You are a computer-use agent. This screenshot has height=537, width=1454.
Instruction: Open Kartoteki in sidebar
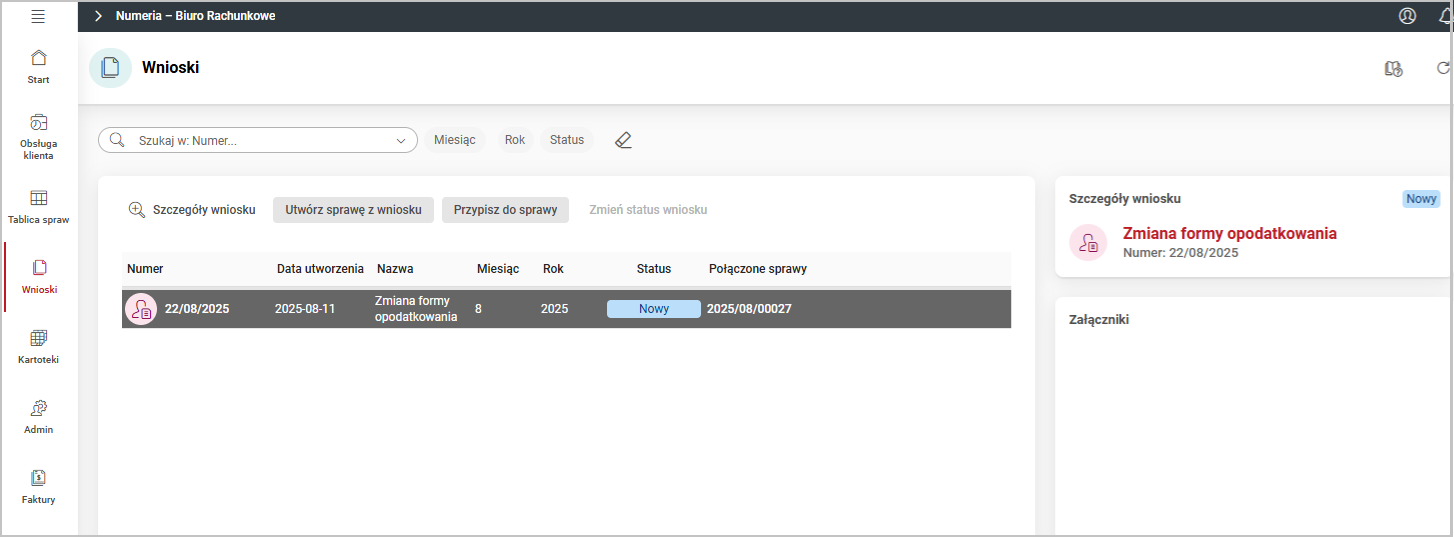click(x=39, y=346)
